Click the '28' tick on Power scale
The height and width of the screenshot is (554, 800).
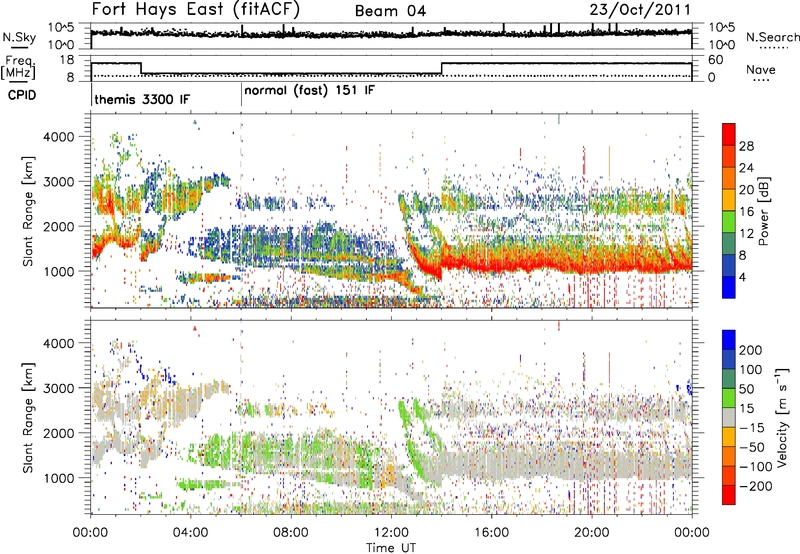click(x=746, y=146)
